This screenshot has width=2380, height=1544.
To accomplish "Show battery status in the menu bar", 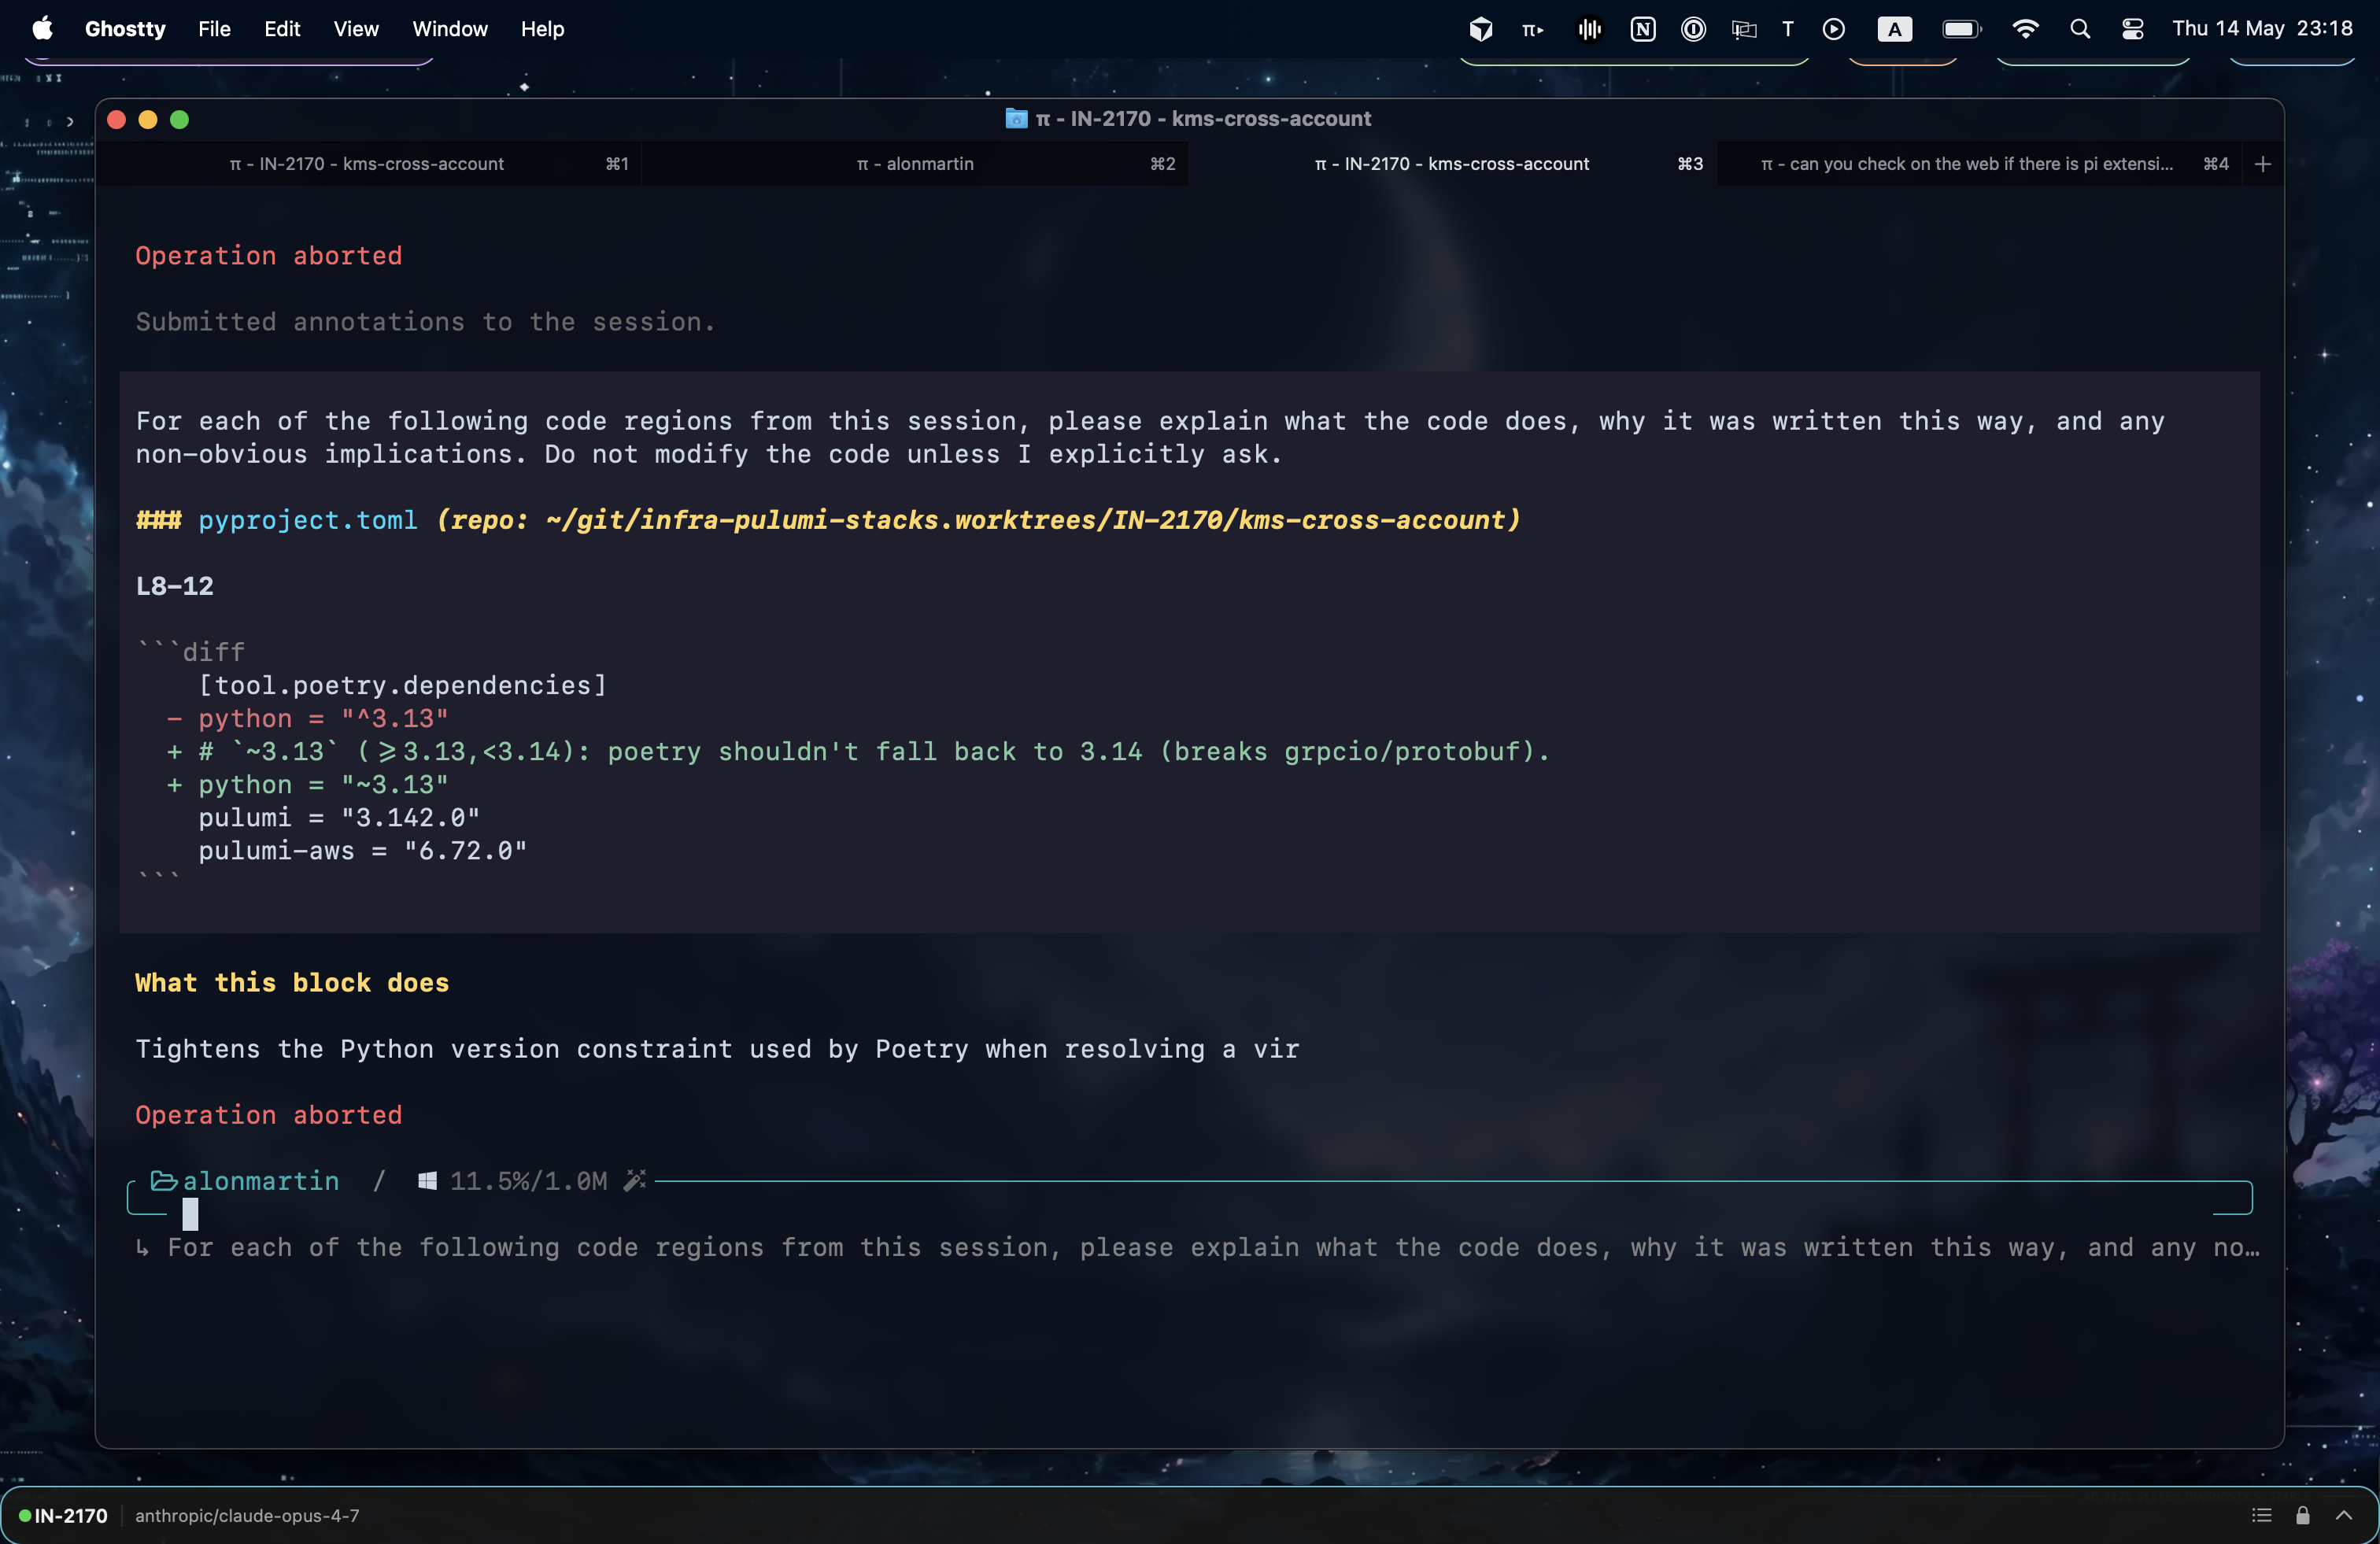I will pos(1961,29).
